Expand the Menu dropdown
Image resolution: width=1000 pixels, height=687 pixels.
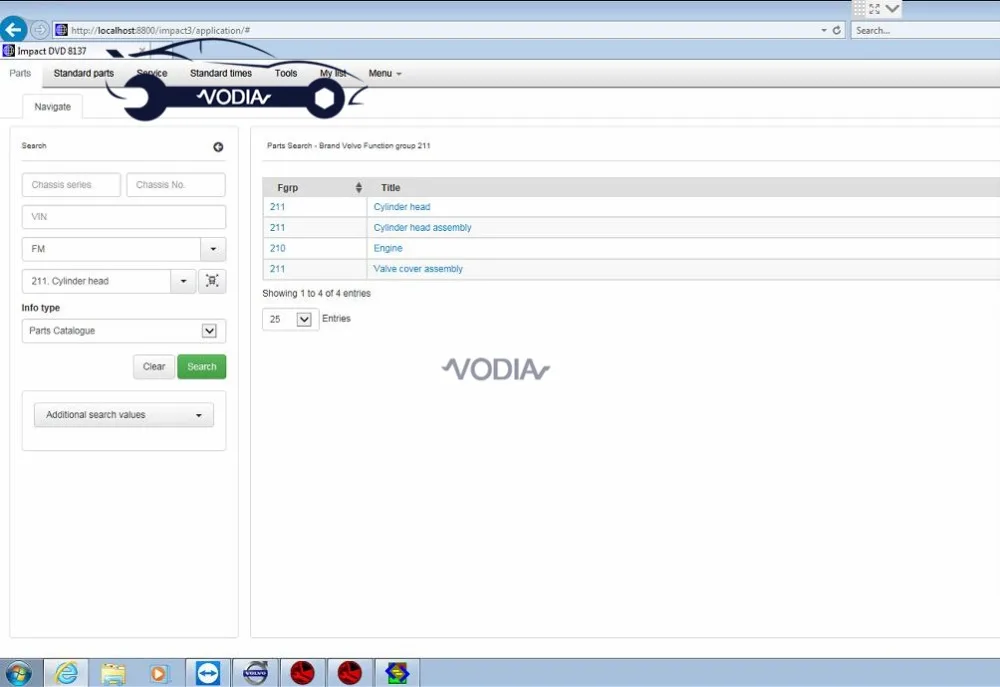[x=385, y=73]
